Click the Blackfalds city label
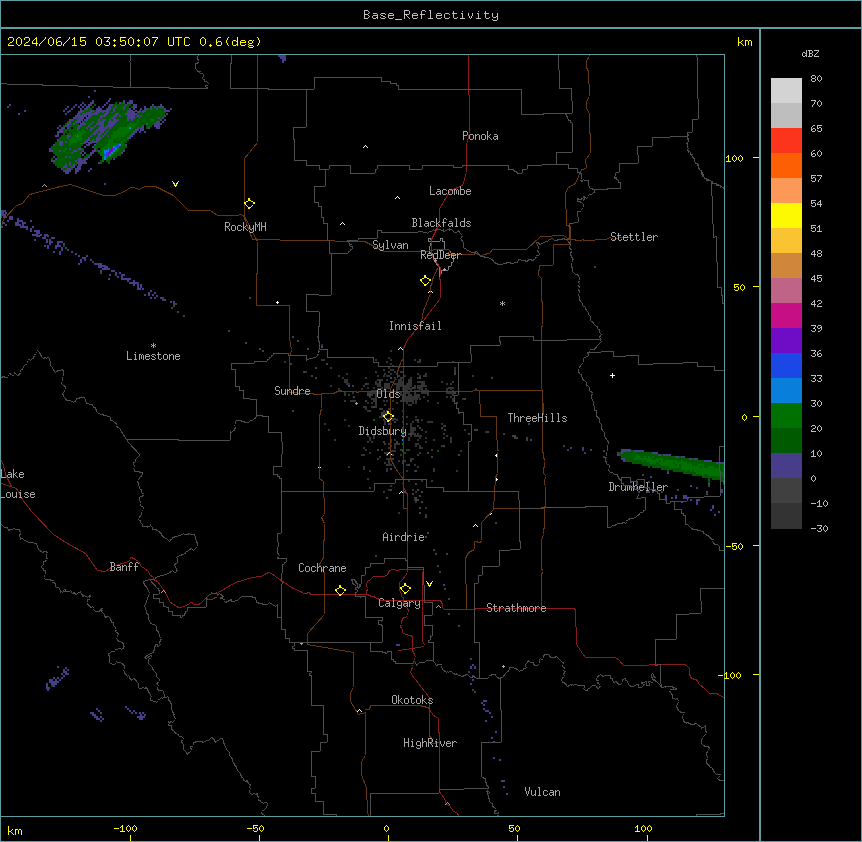 pos(441,223)
